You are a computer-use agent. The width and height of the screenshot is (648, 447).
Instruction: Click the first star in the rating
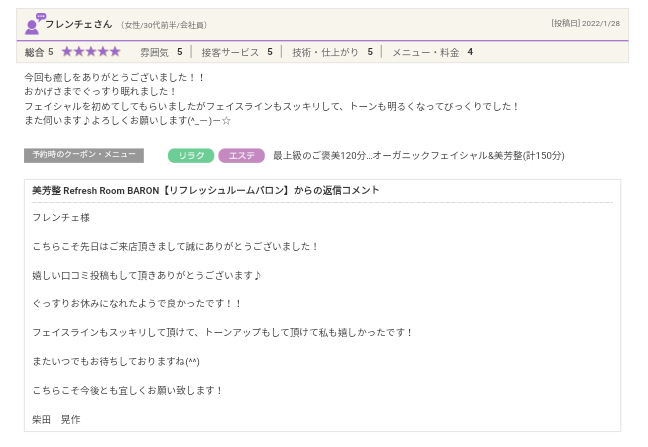67,51
